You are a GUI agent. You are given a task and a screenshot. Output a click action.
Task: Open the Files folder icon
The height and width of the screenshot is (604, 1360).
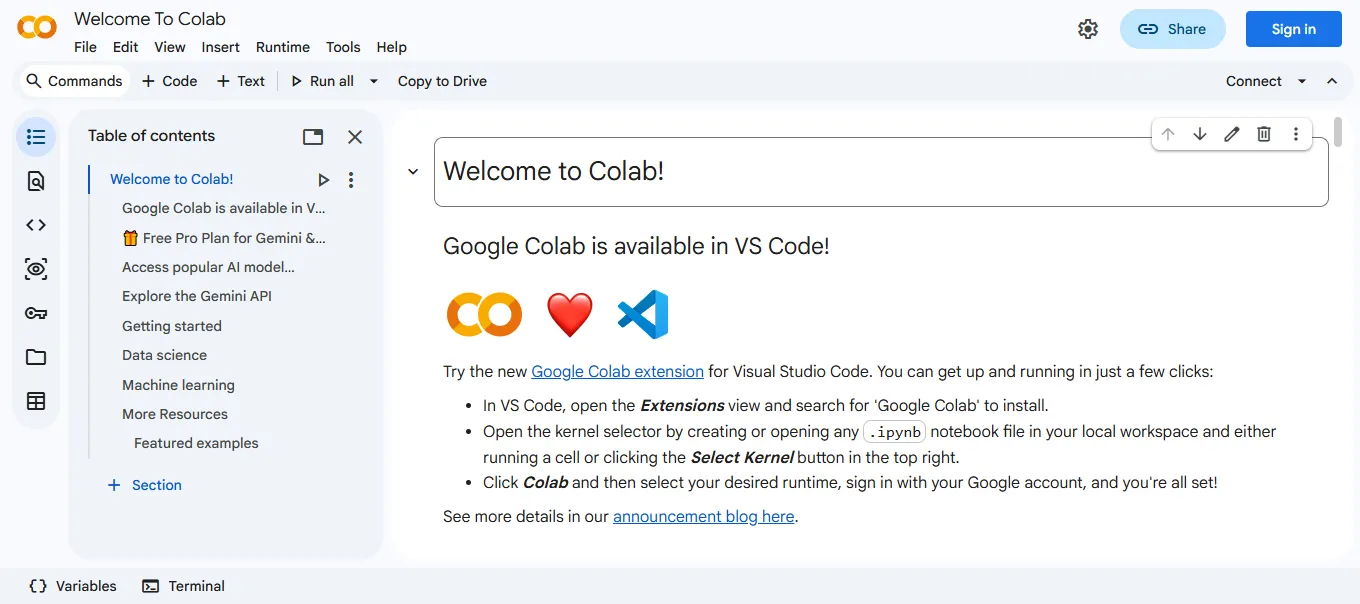point(36,357)
